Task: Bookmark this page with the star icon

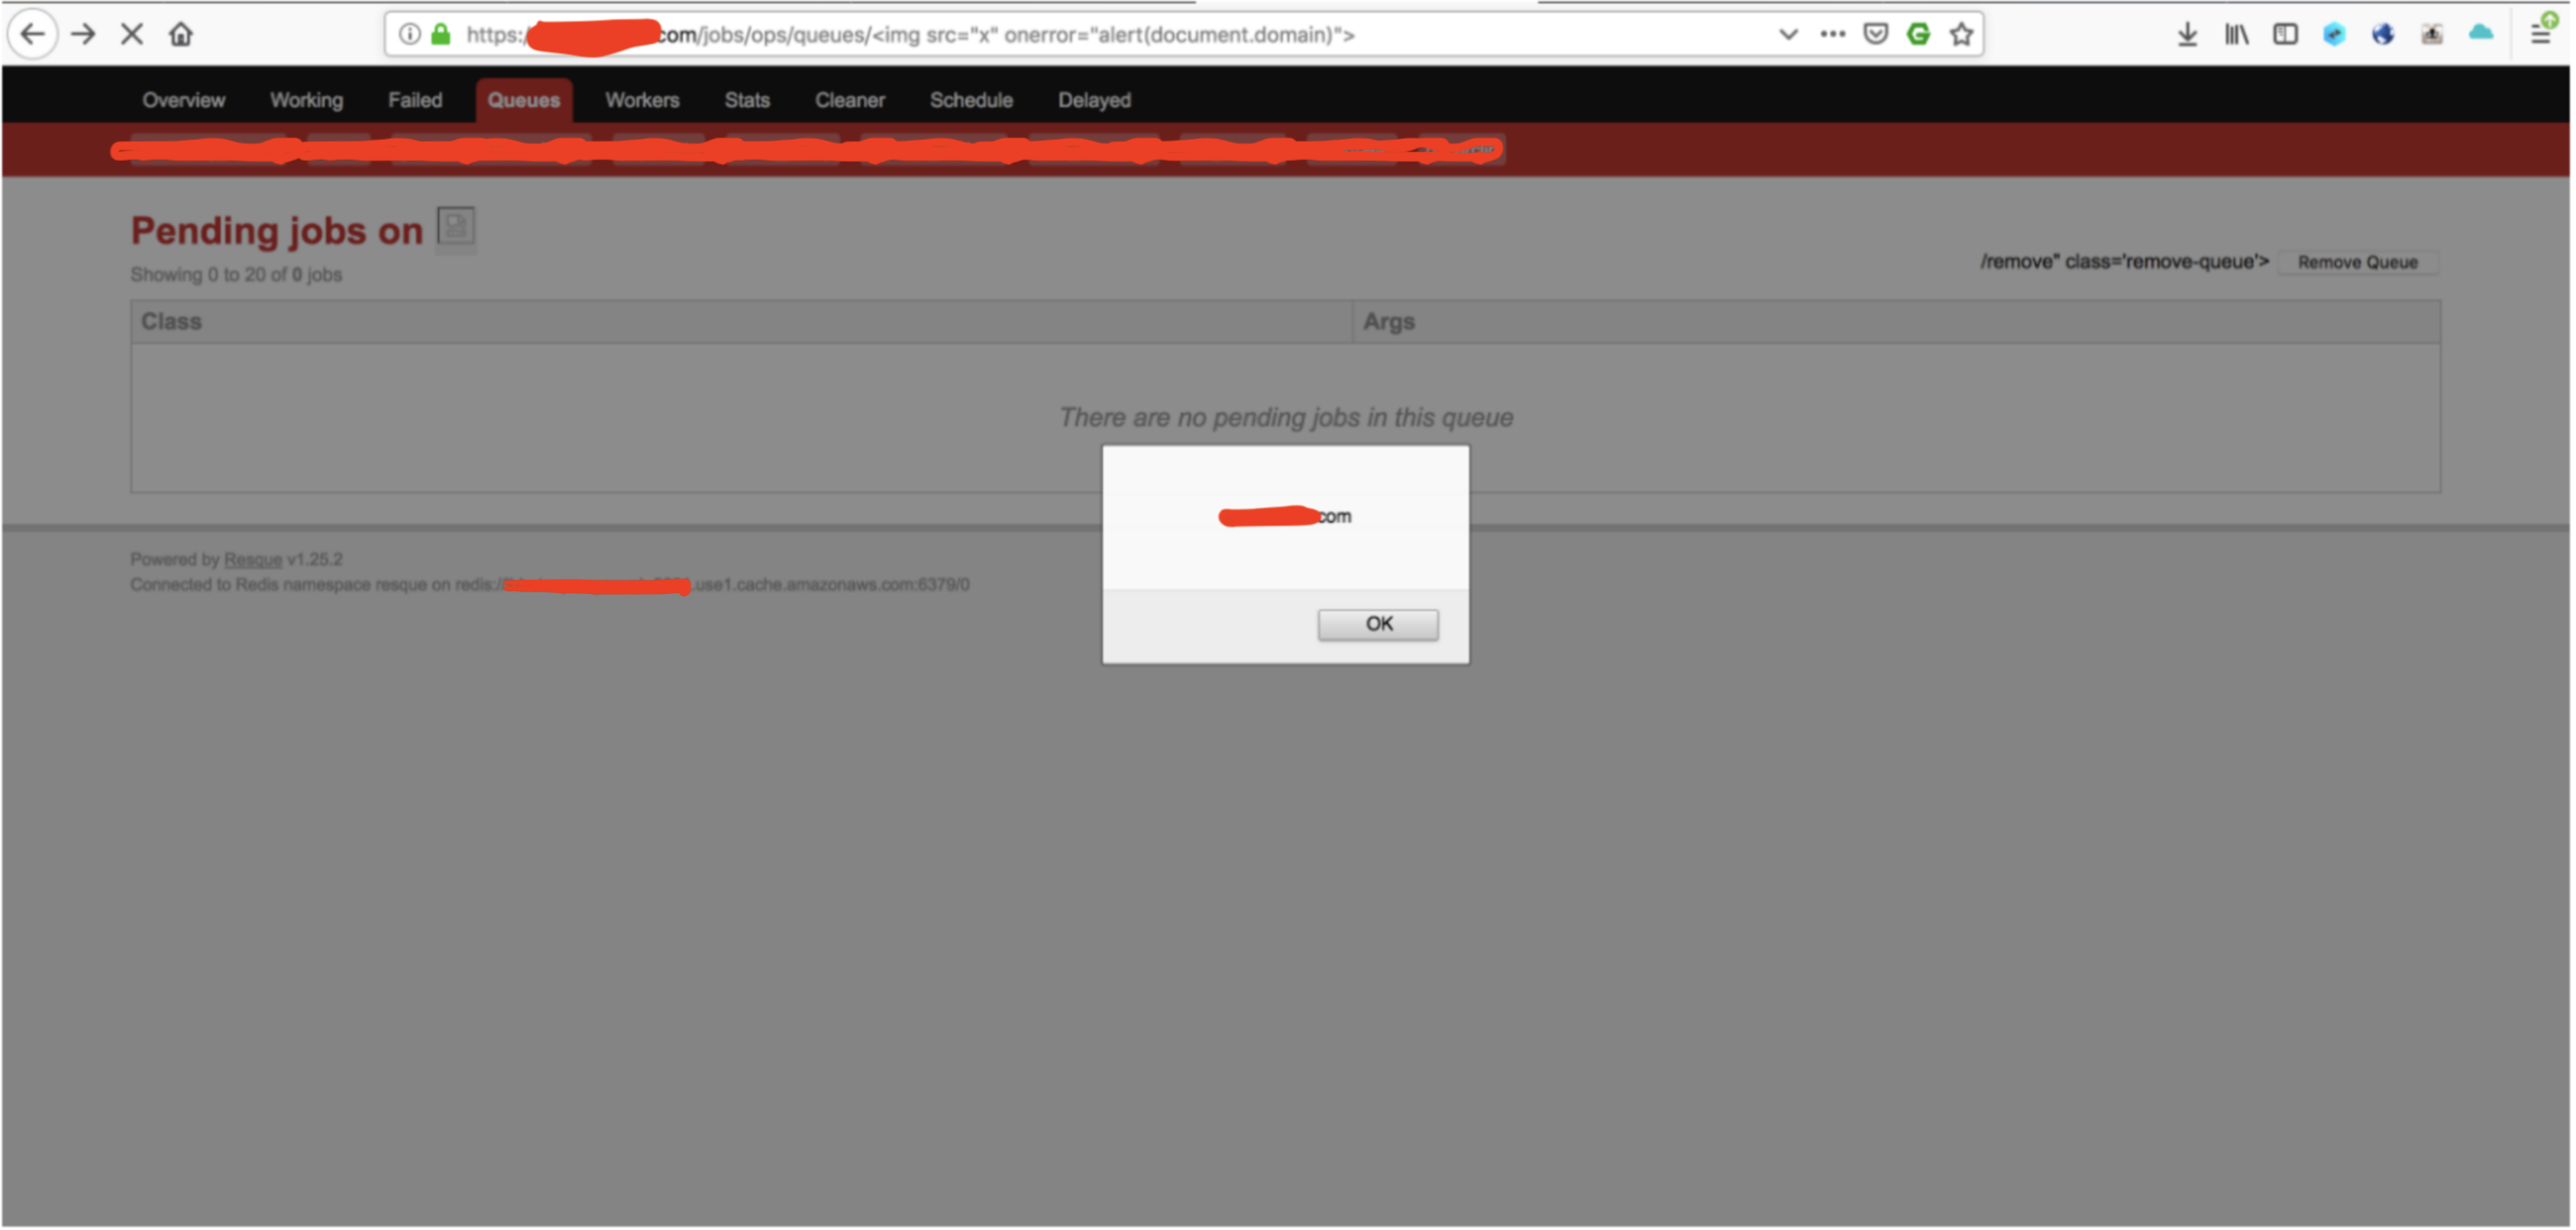Action: [x=1962, y=35]
